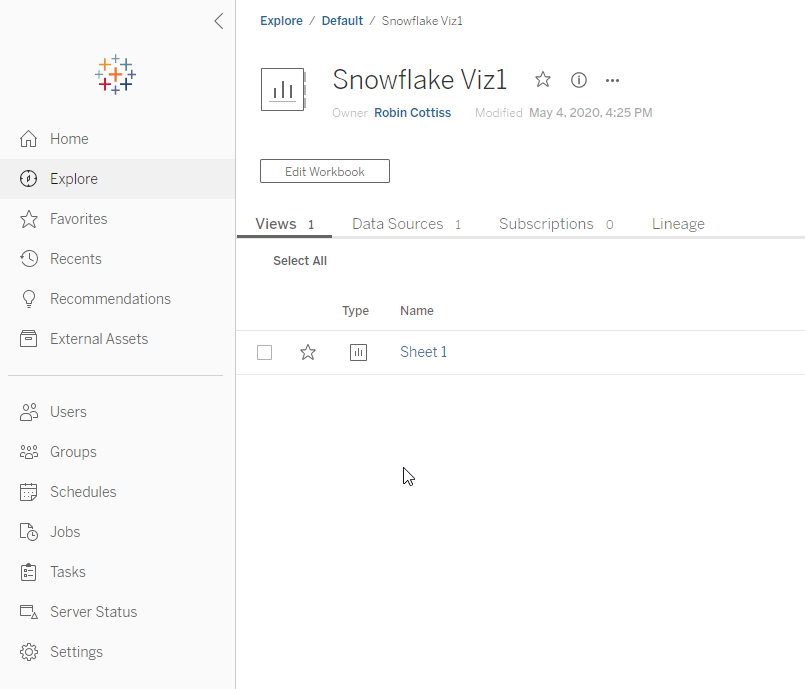Click the Snowflake Viz1 breadcrumb text
The image size is (805, 689).
click(422, 21)
